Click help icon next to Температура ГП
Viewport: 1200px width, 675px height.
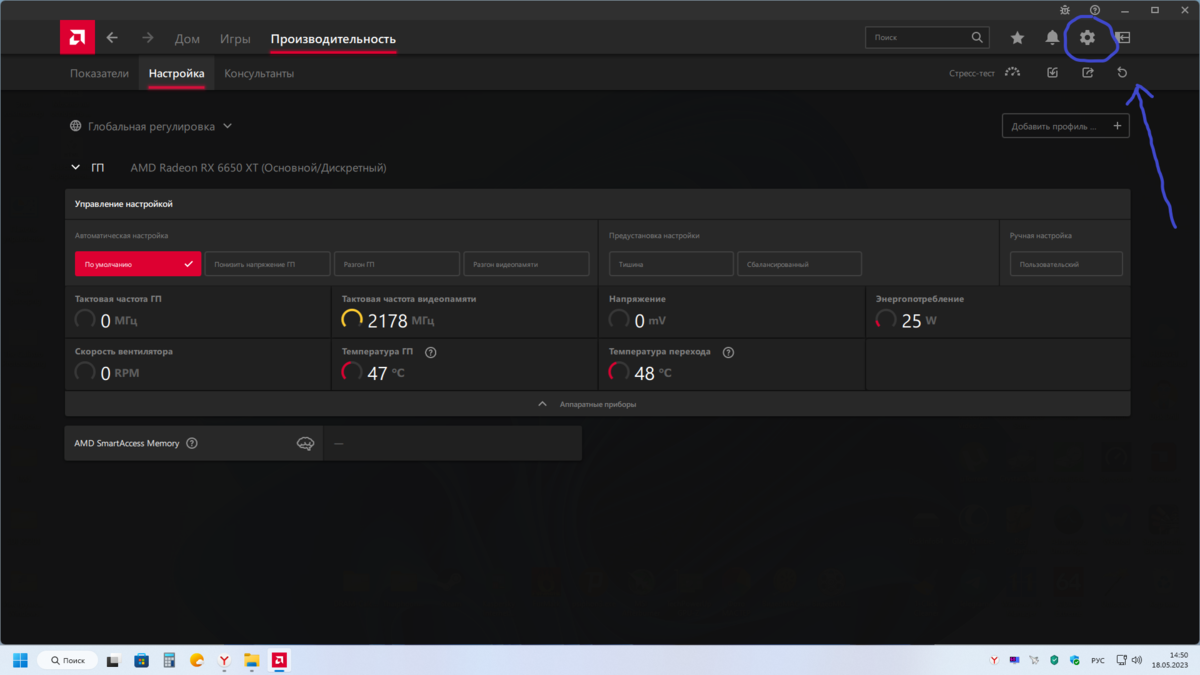(x=431, y=352)
